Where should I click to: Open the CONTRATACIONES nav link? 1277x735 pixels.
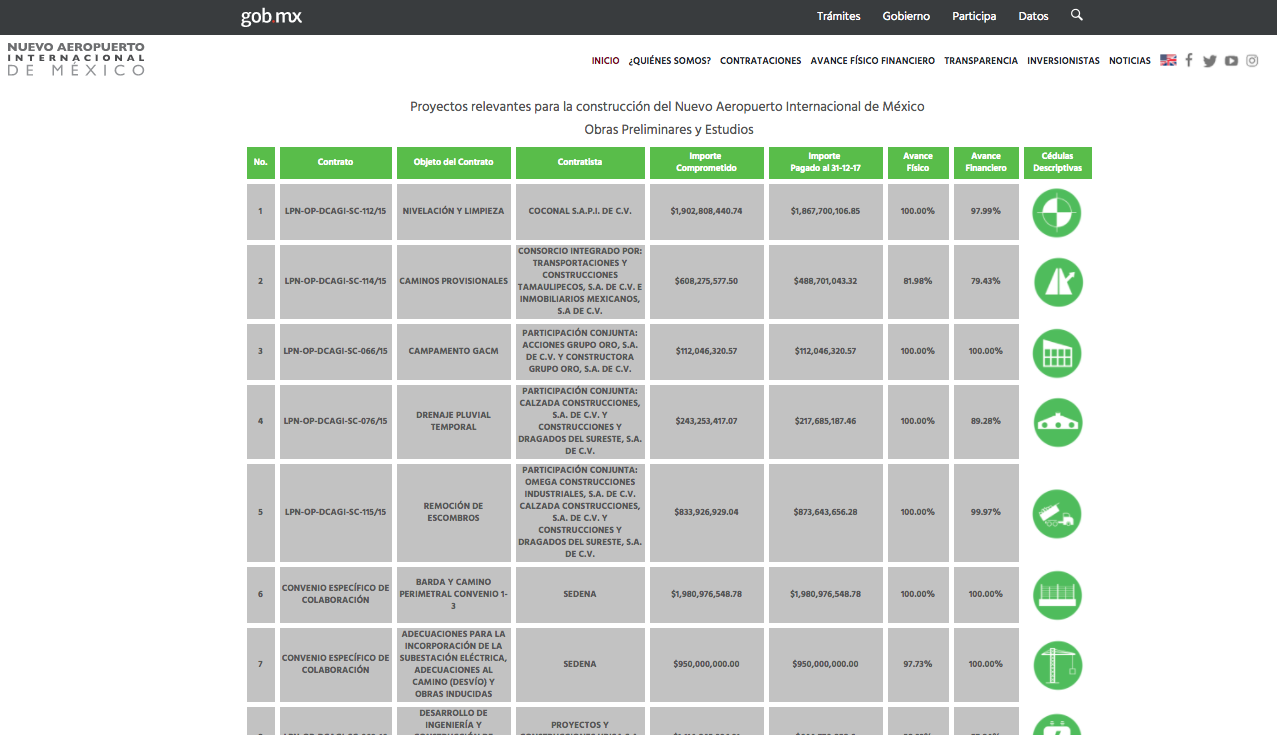coord(761,61)
